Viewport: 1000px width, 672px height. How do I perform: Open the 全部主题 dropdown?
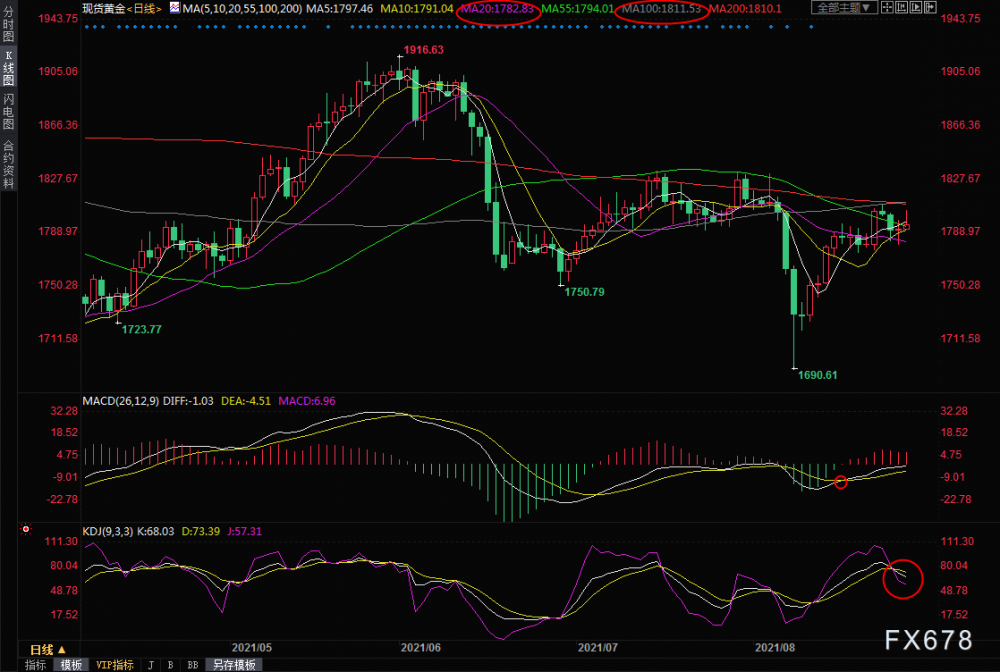(x=844, y=8)
